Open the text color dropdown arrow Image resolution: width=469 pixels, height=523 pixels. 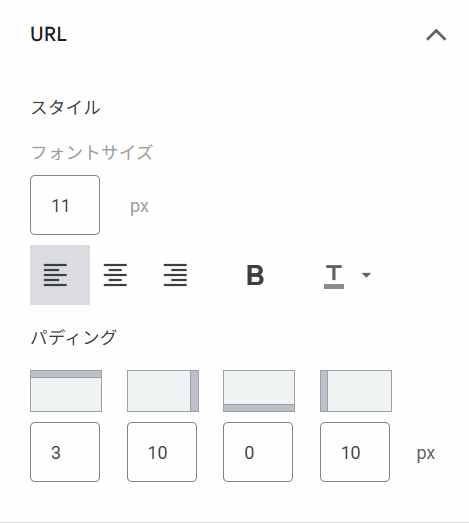click(x=366, y=275)
